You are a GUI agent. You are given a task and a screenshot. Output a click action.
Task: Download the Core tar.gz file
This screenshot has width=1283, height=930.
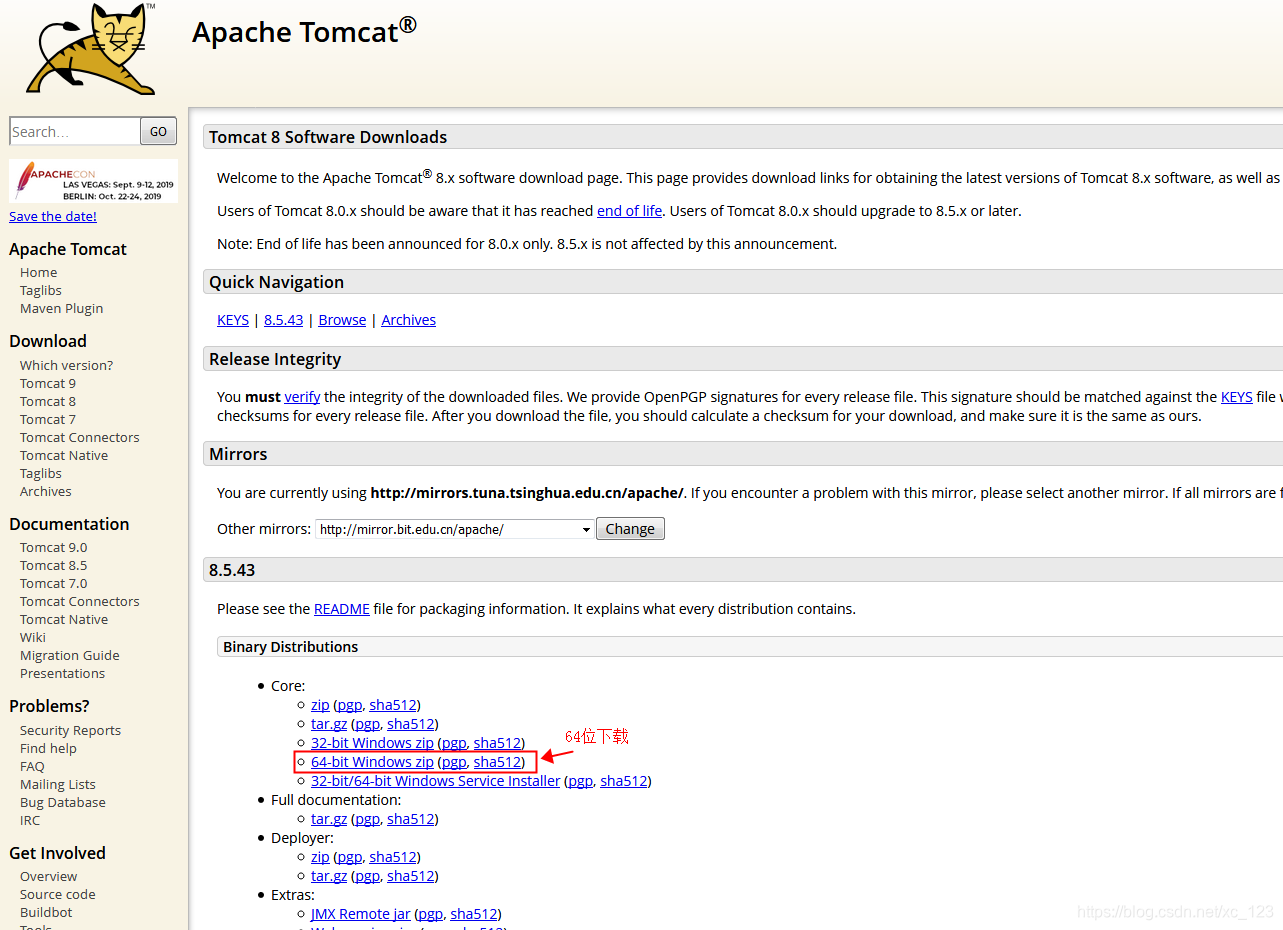(x=329, y=724)
